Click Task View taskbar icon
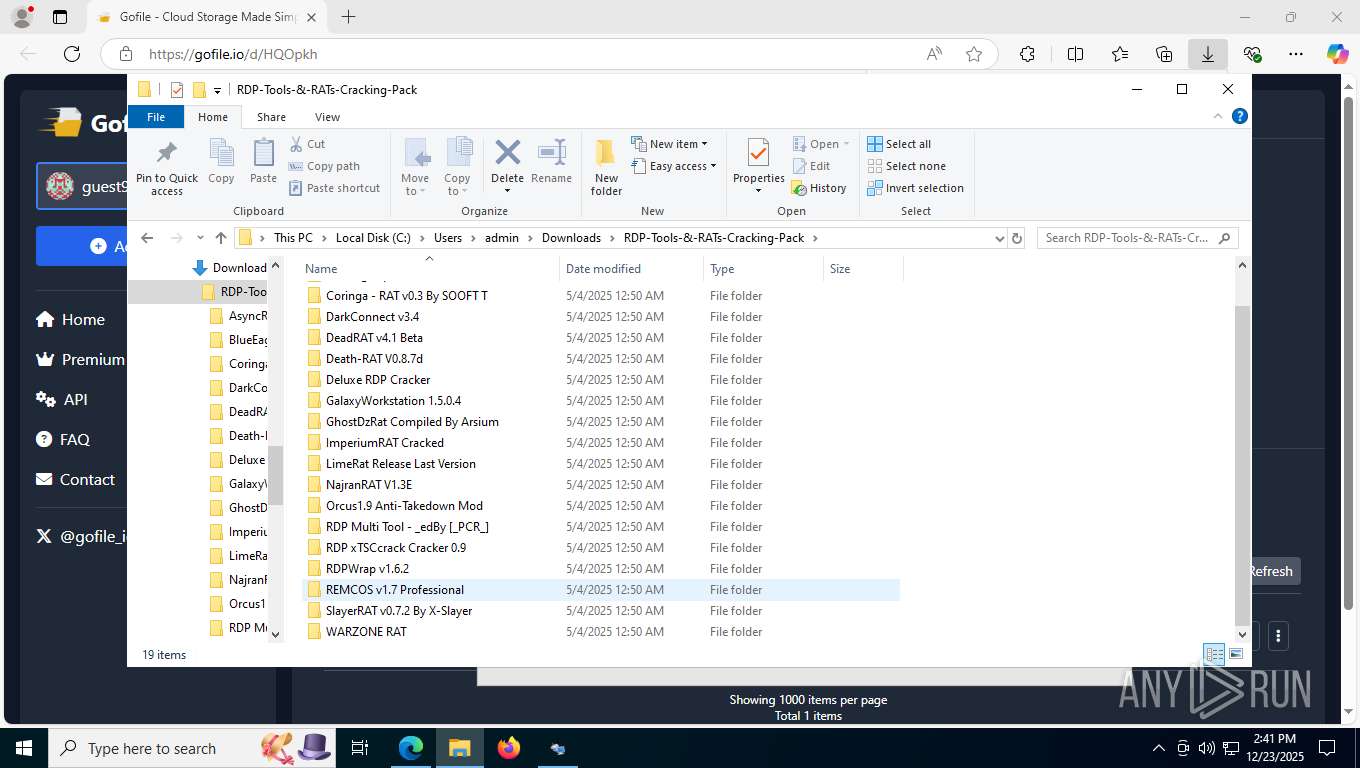Screen dimensions: 1360x768 (360, 748)
